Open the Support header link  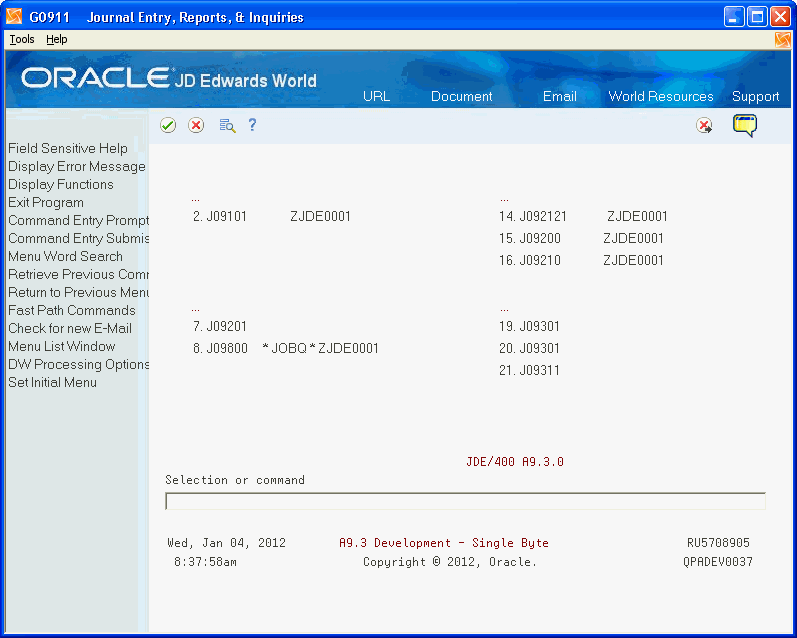pos(755,97)
